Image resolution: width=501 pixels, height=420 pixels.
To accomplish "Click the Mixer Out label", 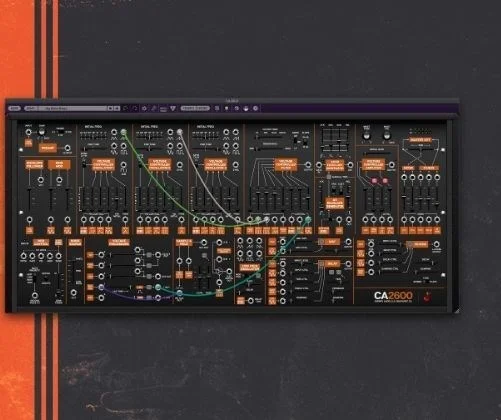I will (420, 140).
